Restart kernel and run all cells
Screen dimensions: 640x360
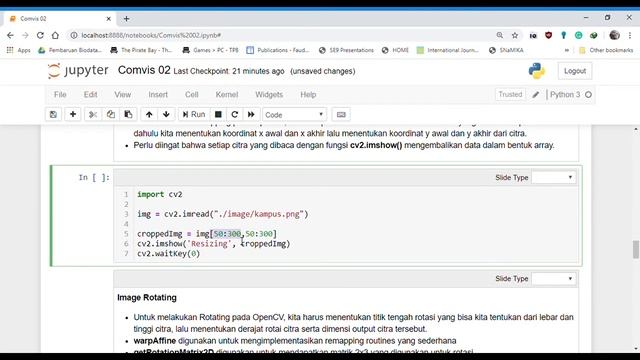pyautogui.click(x=251, y=115)
